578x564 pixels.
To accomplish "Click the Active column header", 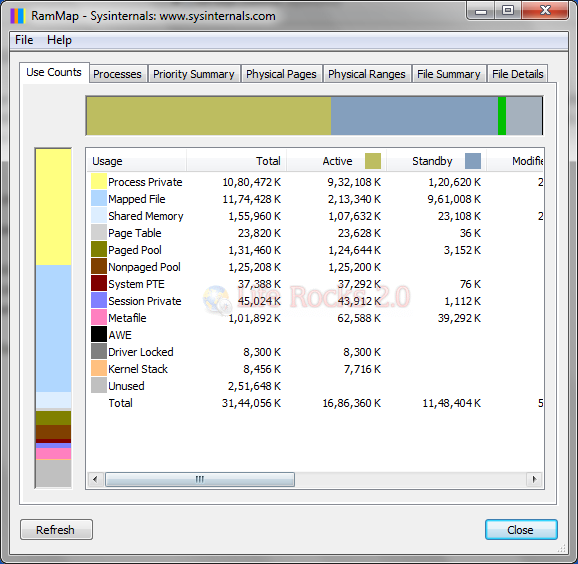I will (337, 161).
